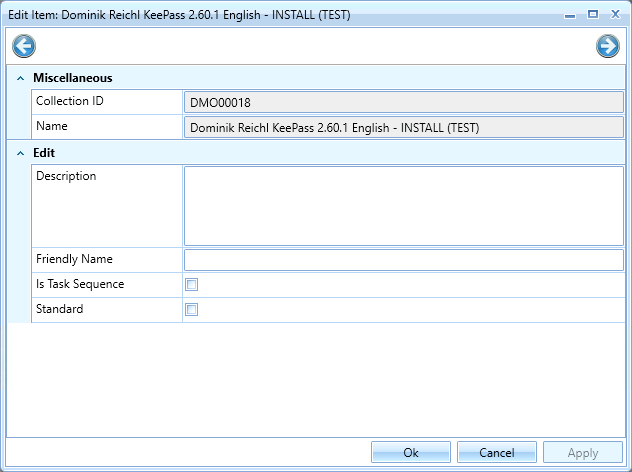Viewport: 632px width, 472px height.
Task: Click the back arrow navigation icon
Action: click(x=23, y=46)
